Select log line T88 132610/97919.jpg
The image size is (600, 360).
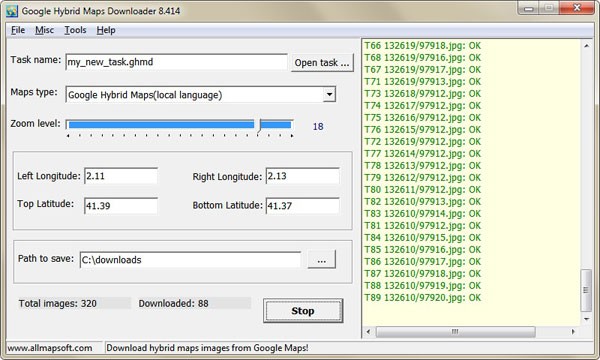[x=422, y=285]
